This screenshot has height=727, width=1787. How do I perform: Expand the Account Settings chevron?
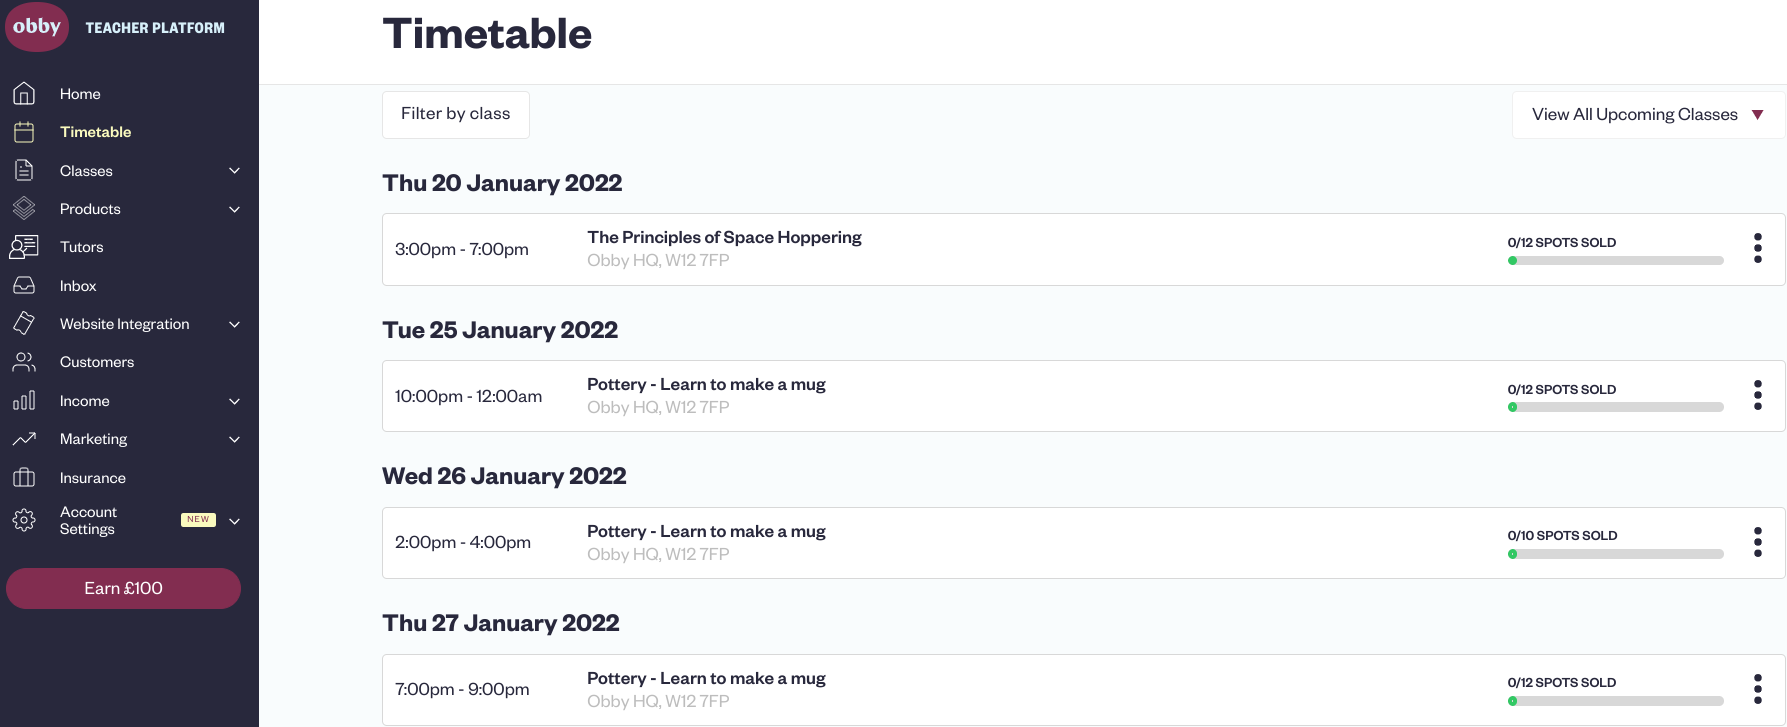[234, 521]
